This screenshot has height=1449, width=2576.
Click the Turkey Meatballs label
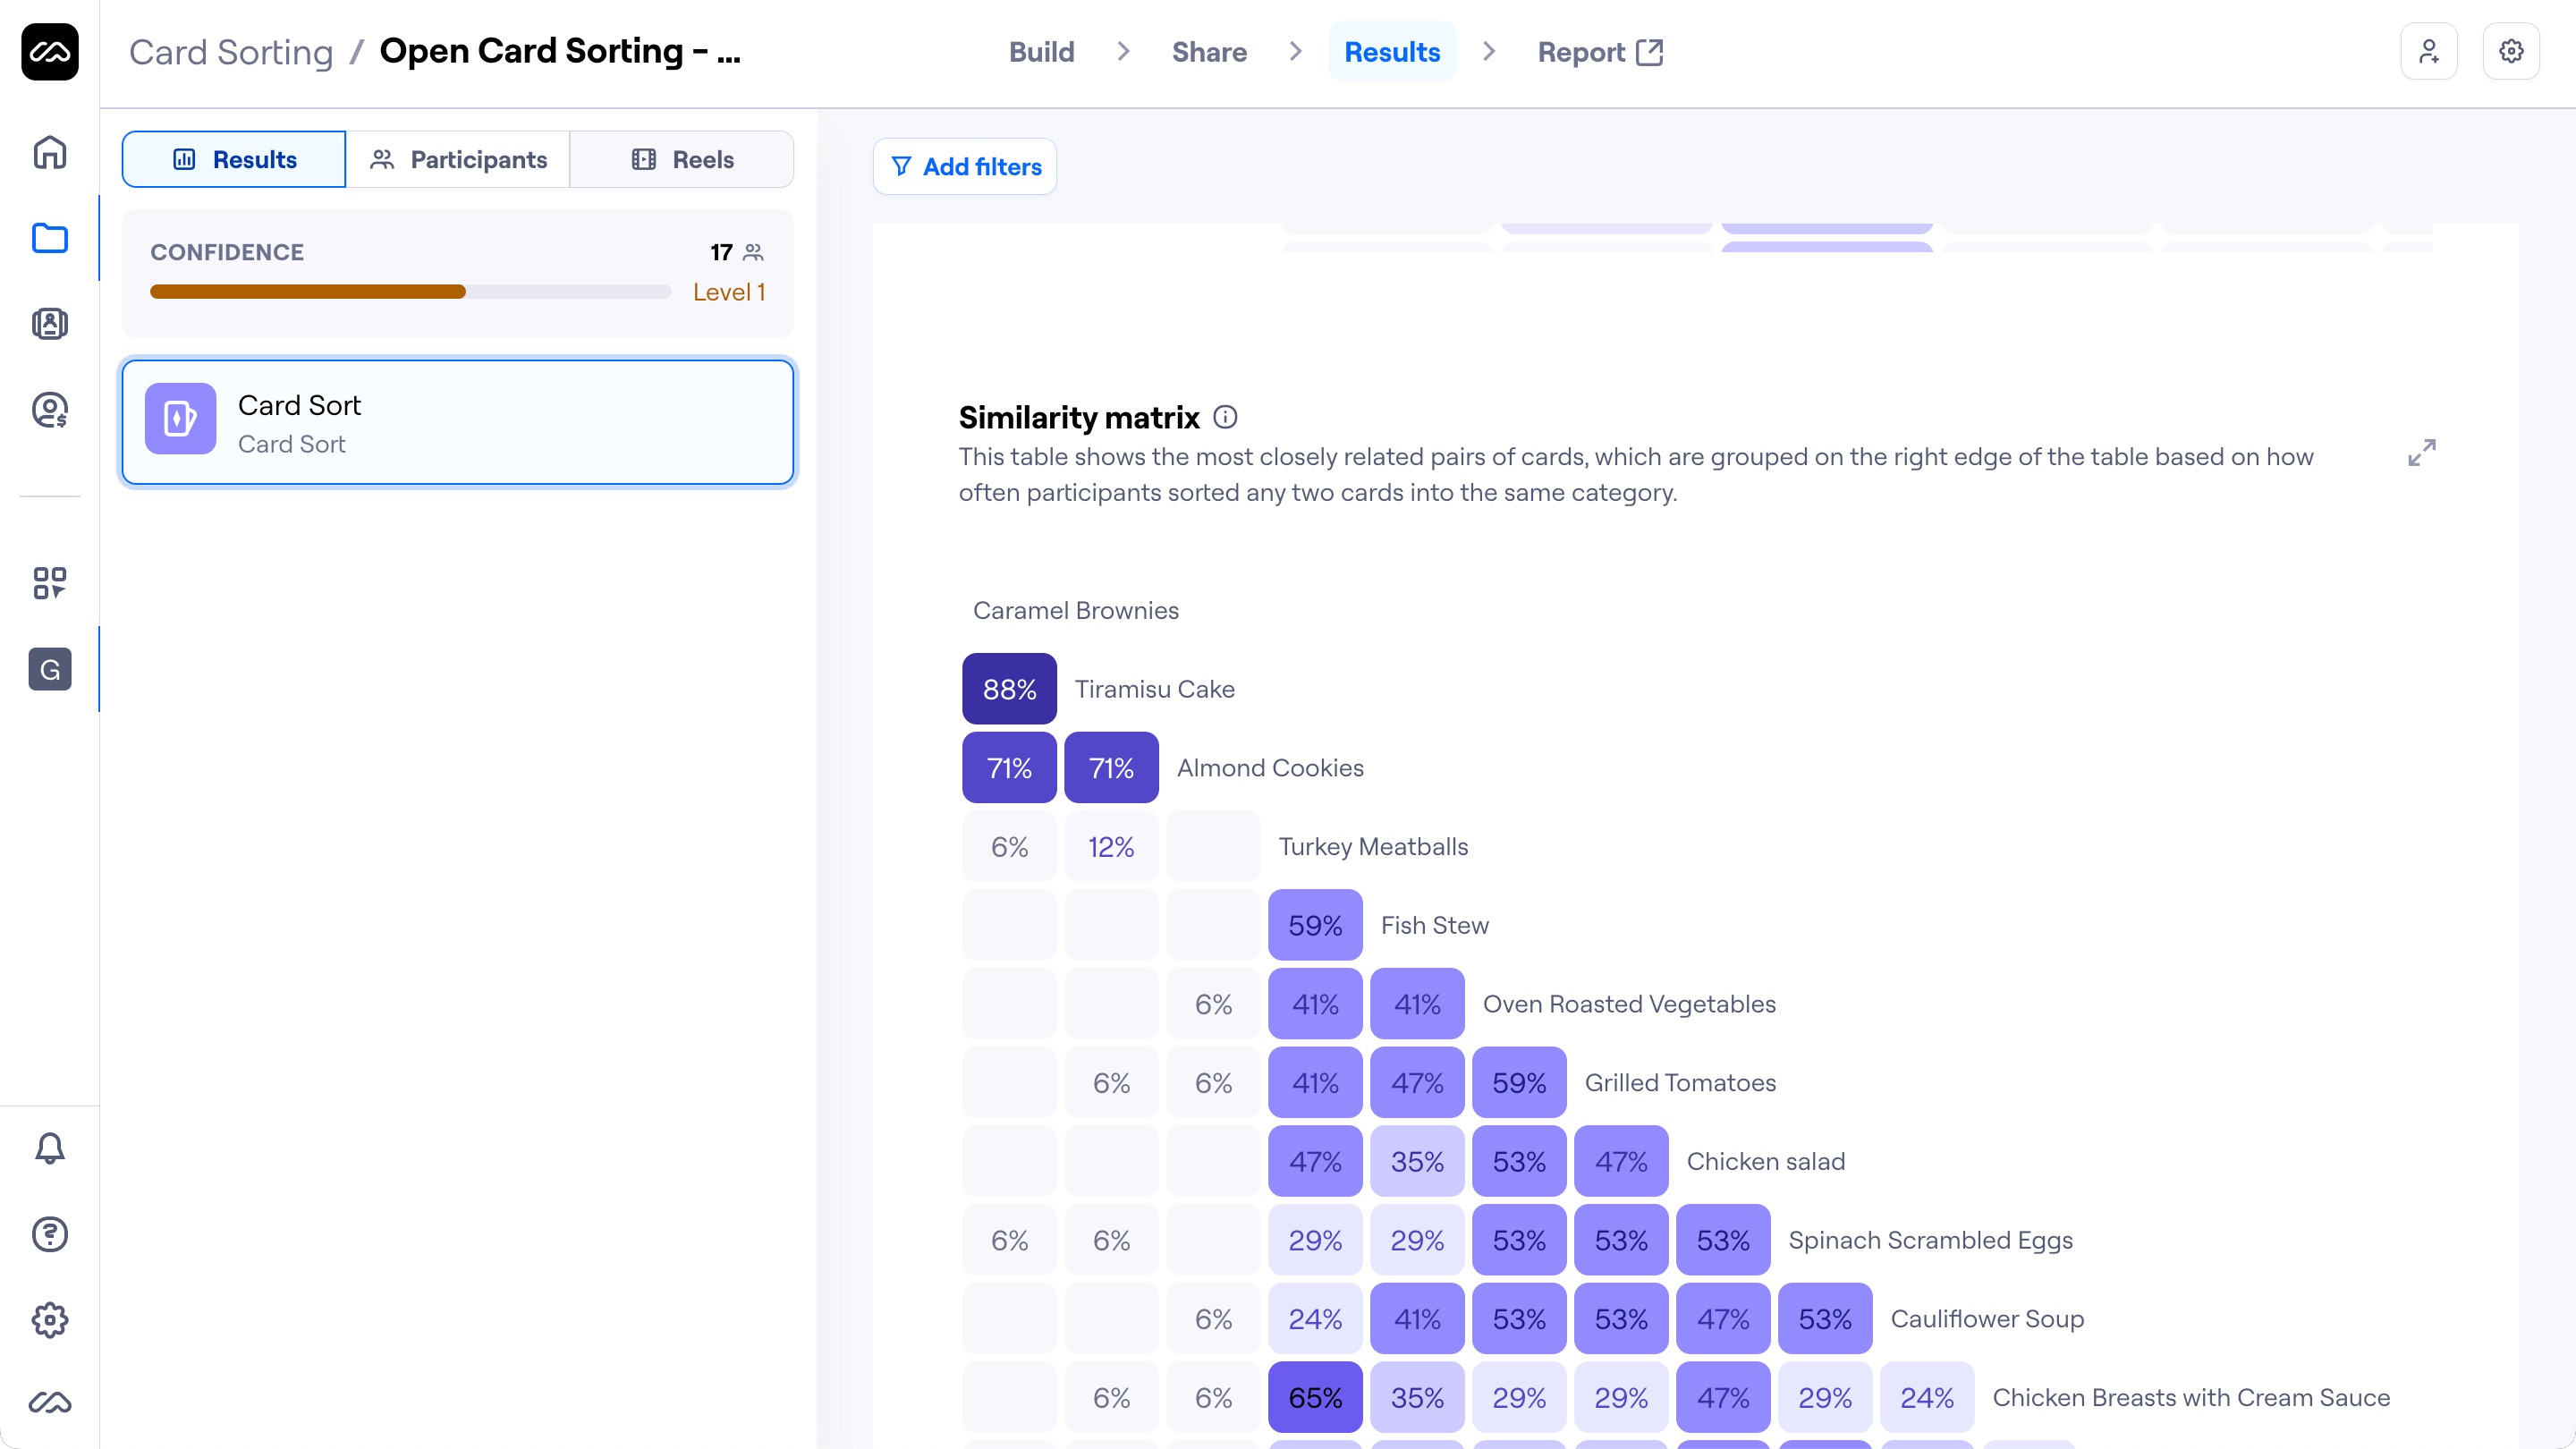[1373, 847]
